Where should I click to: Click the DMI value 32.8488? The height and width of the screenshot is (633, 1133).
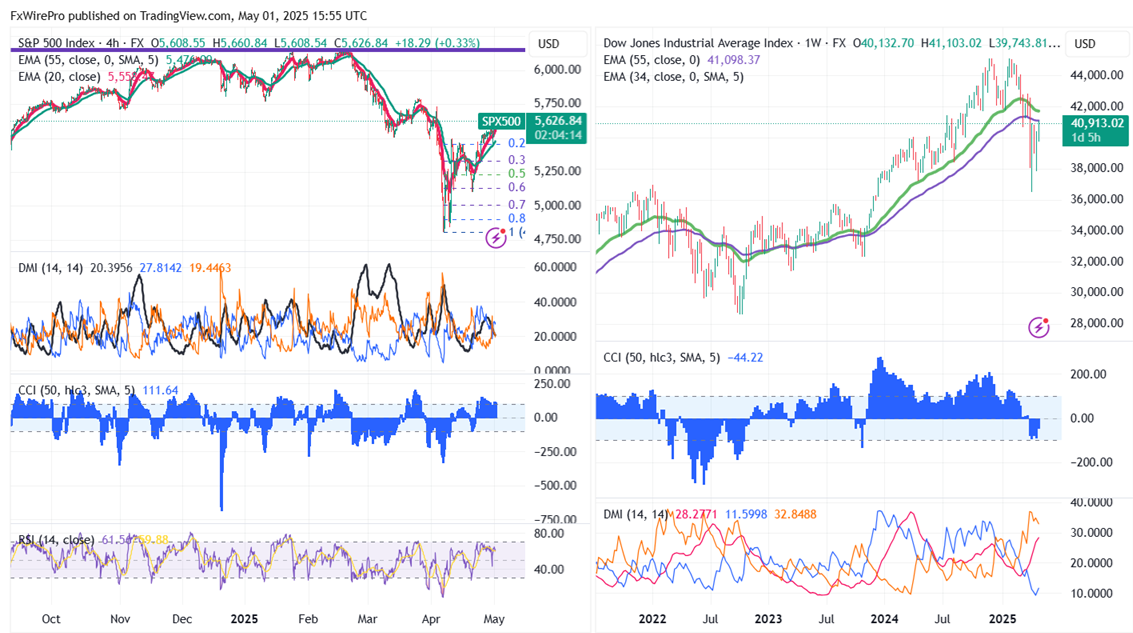[796, 514]
